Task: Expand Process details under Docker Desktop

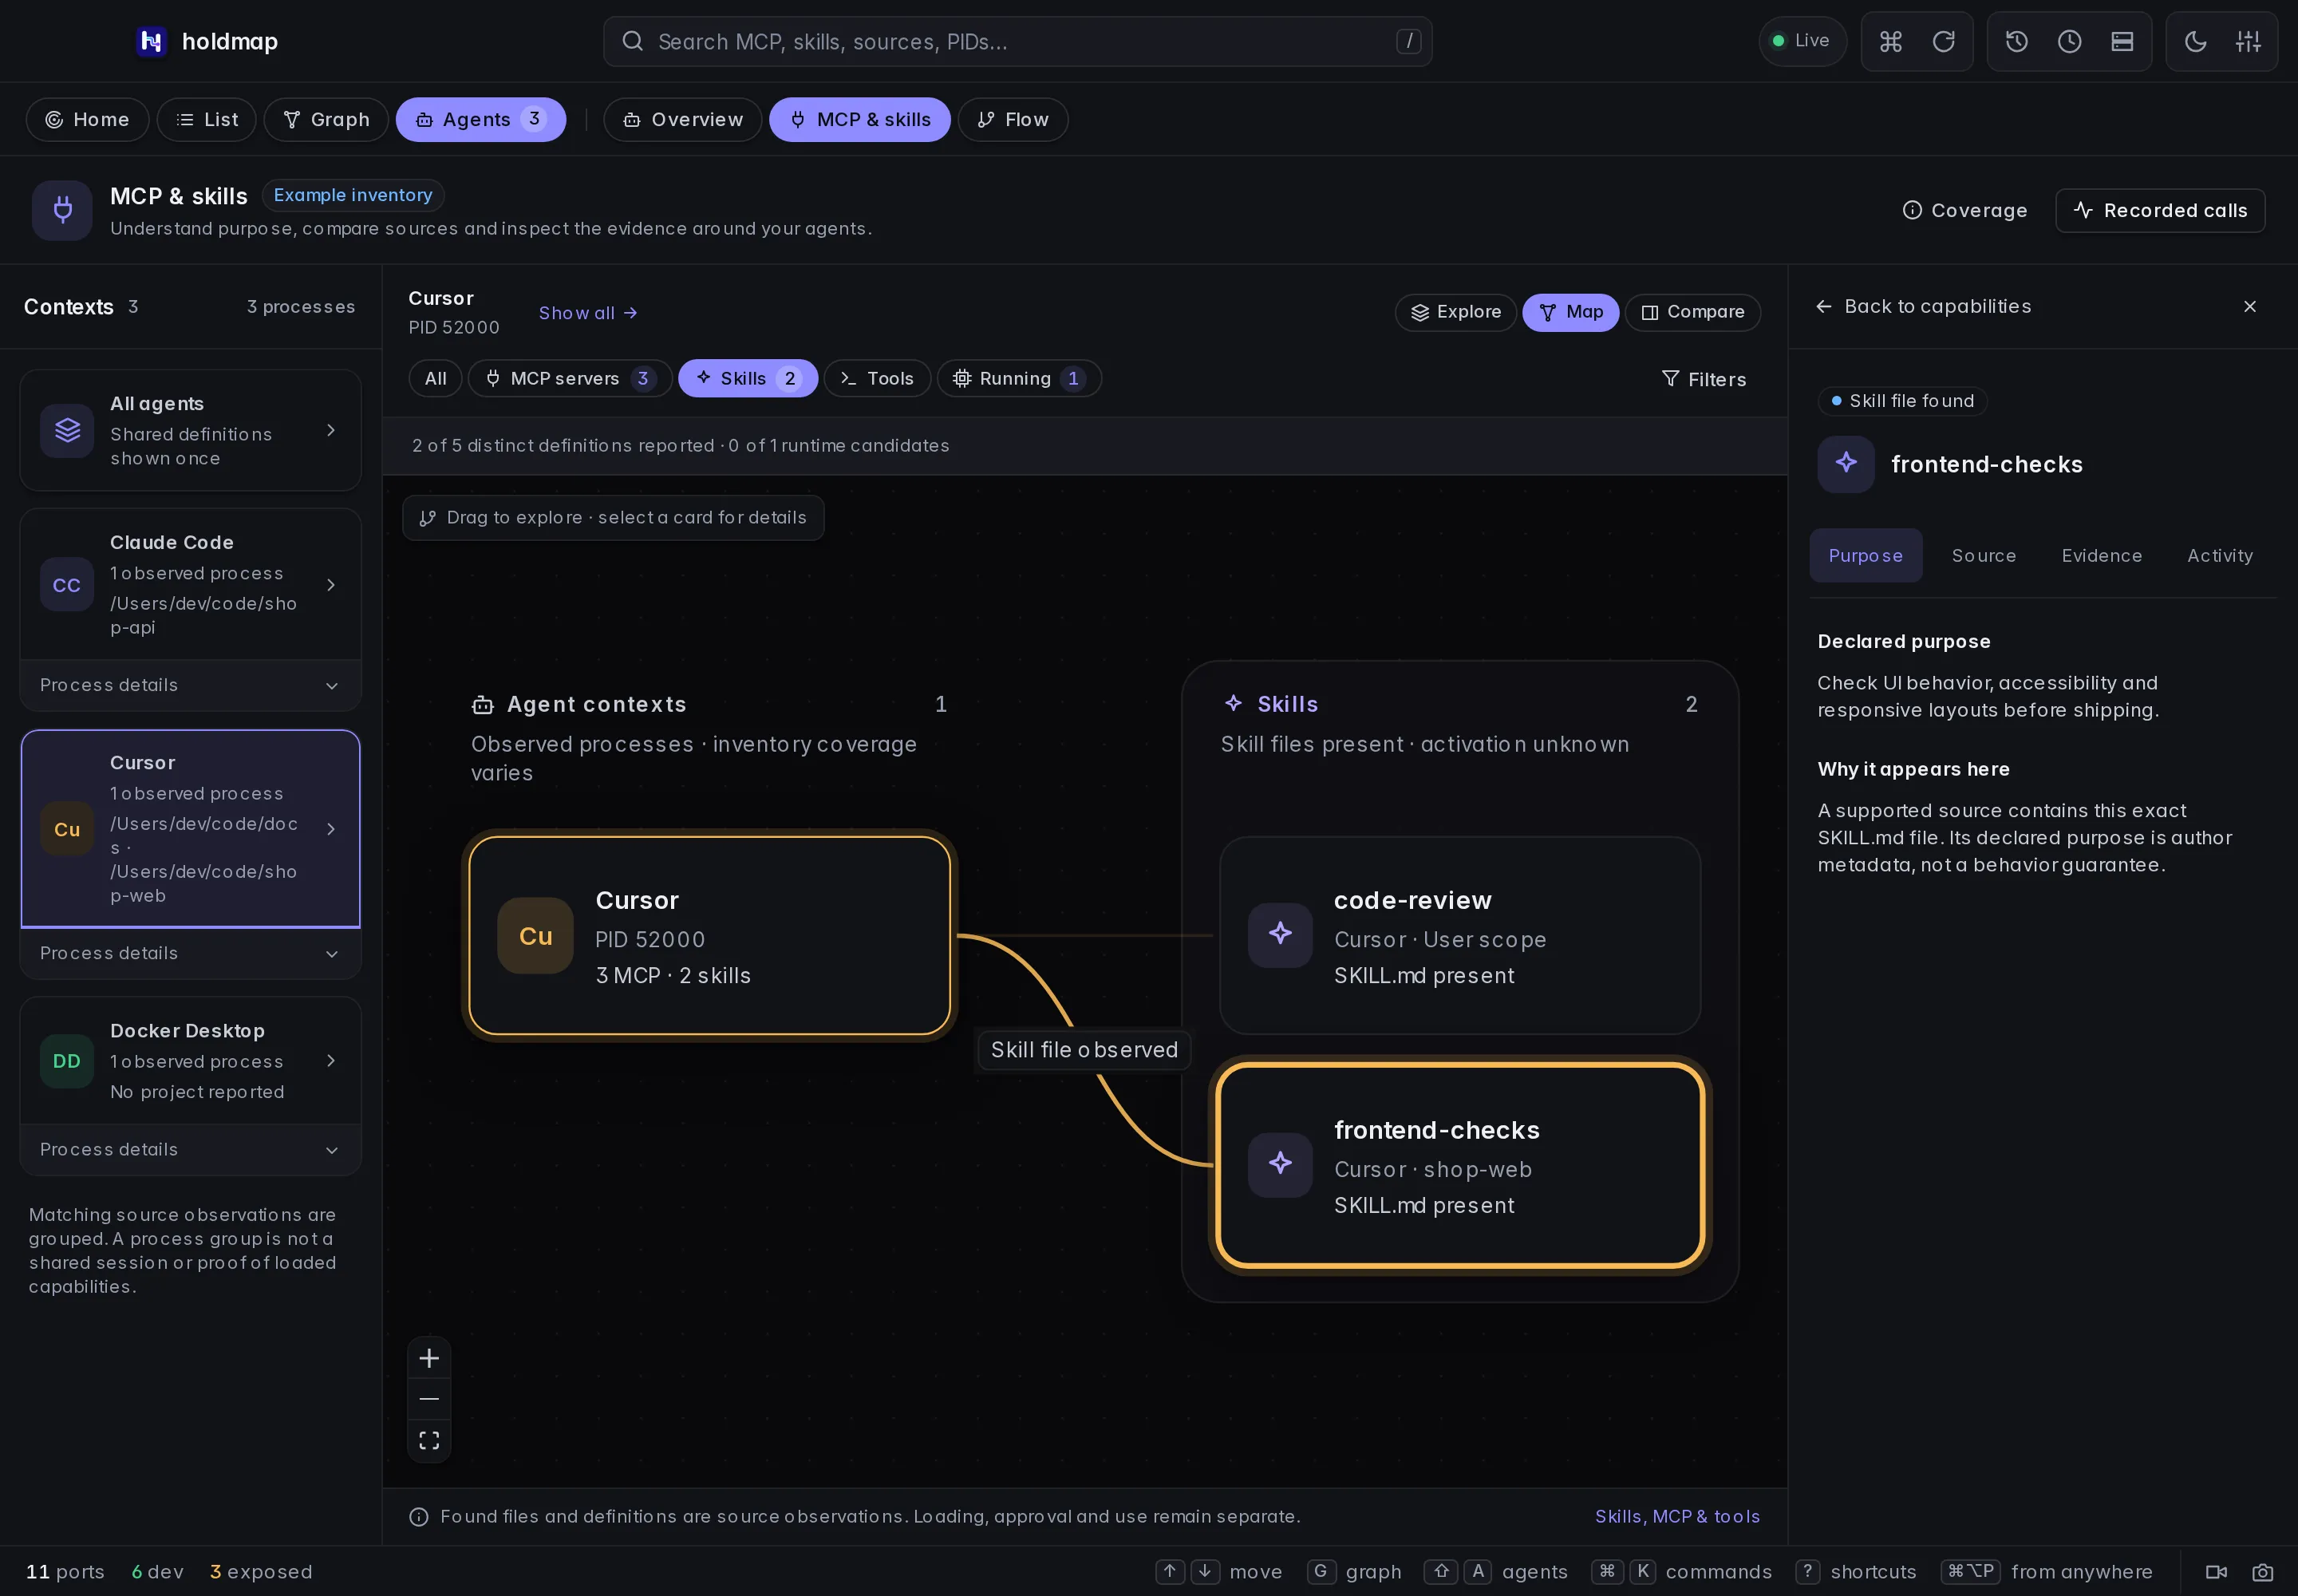Action: [x=190, y=1149]
